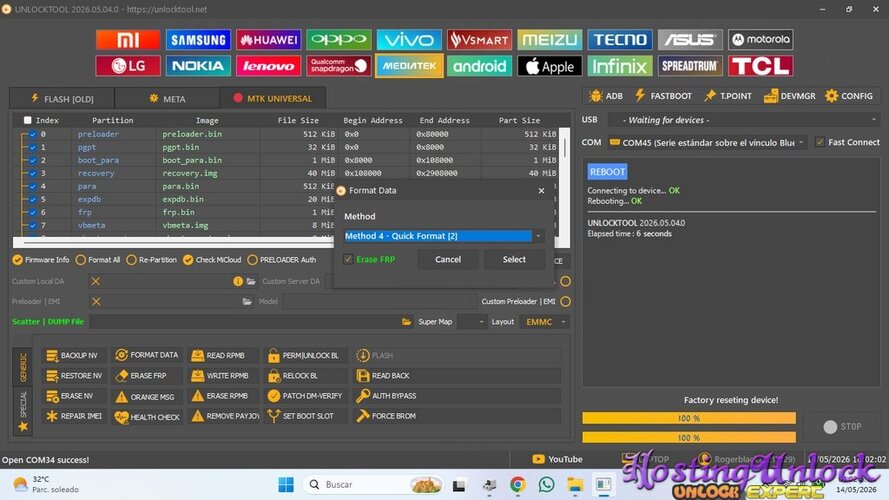Click the PERM|UNLOCK BL button

pyautogui.click(x=305, y=355)
